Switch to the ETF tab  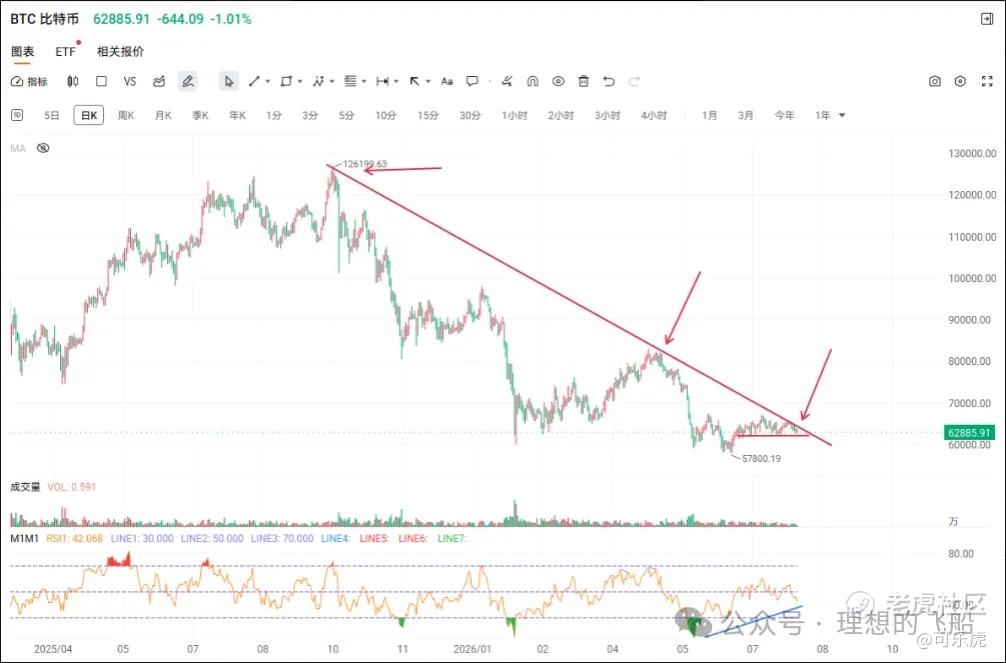coord(65,51)
